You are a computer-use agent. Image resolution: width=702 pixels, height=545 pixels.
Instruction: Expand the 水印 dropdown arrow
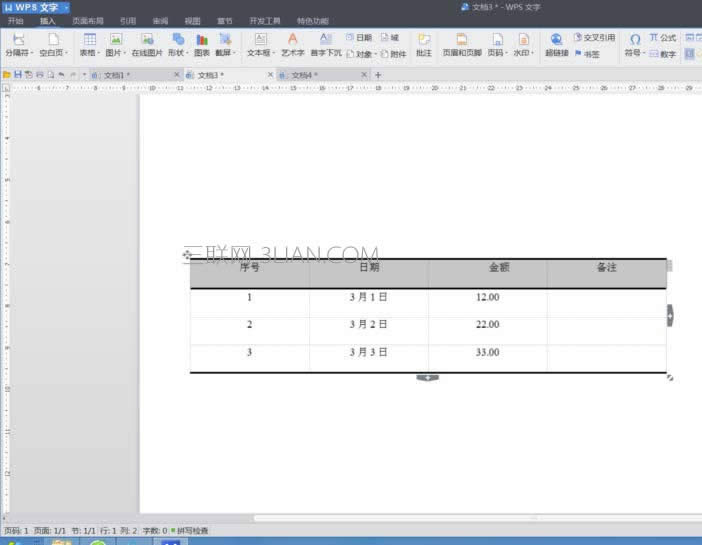click(x=532, y=53)
